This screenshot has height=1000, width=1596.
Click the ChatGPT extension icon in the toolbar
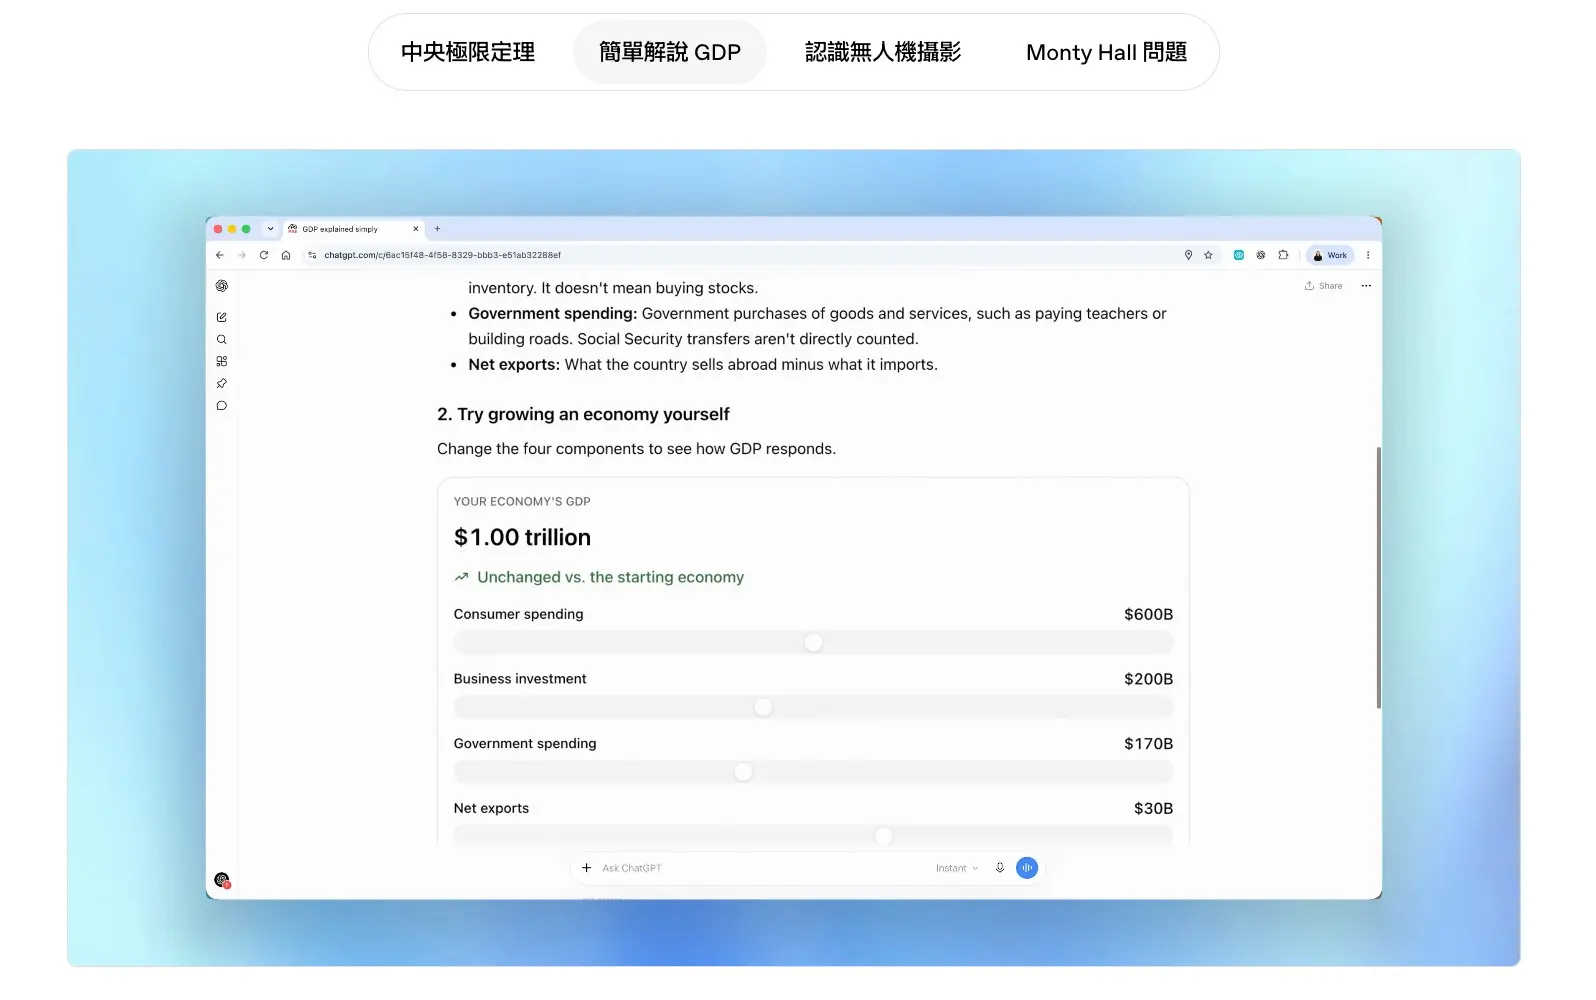[x=1261, y=255]
